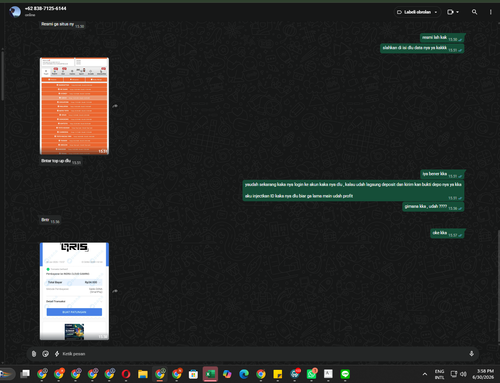Open the Label obrolan dropdown
This screenshot has width=500, height=383.
pos(417,12)
